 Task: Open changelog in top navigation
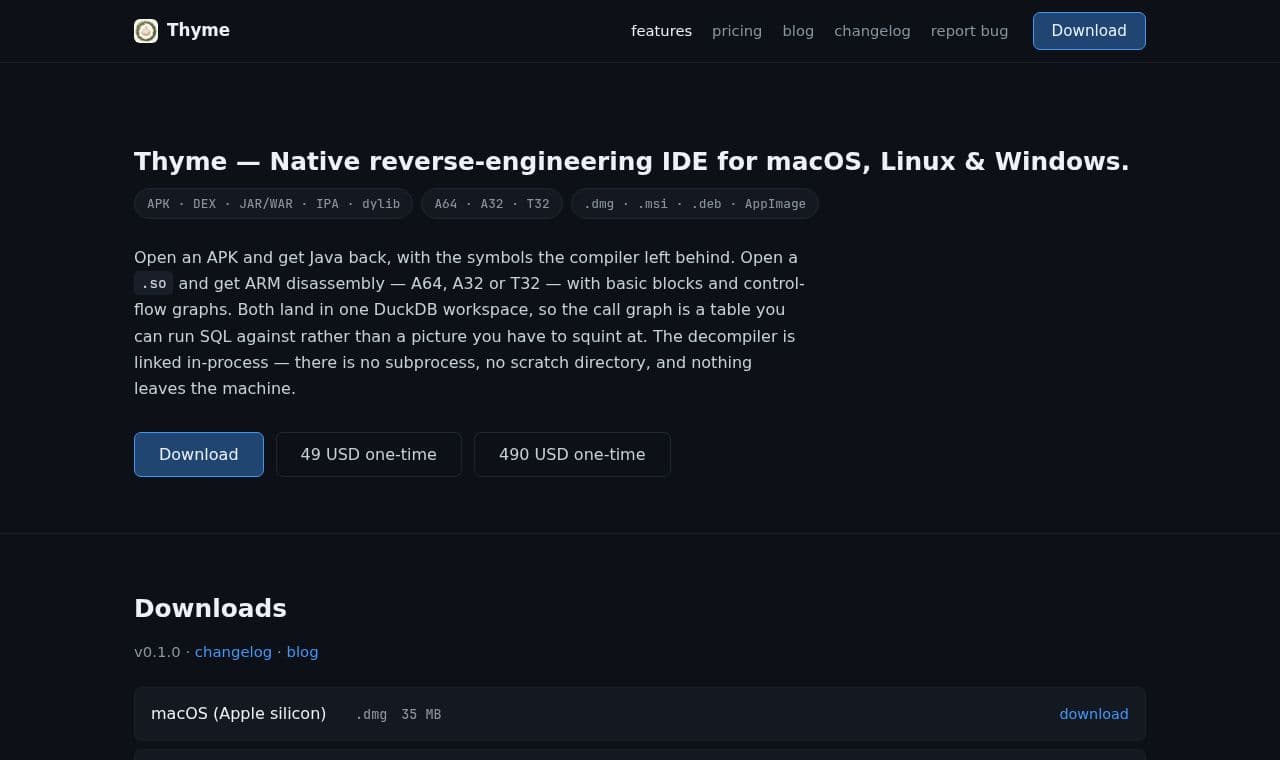[x=872, y=31]
